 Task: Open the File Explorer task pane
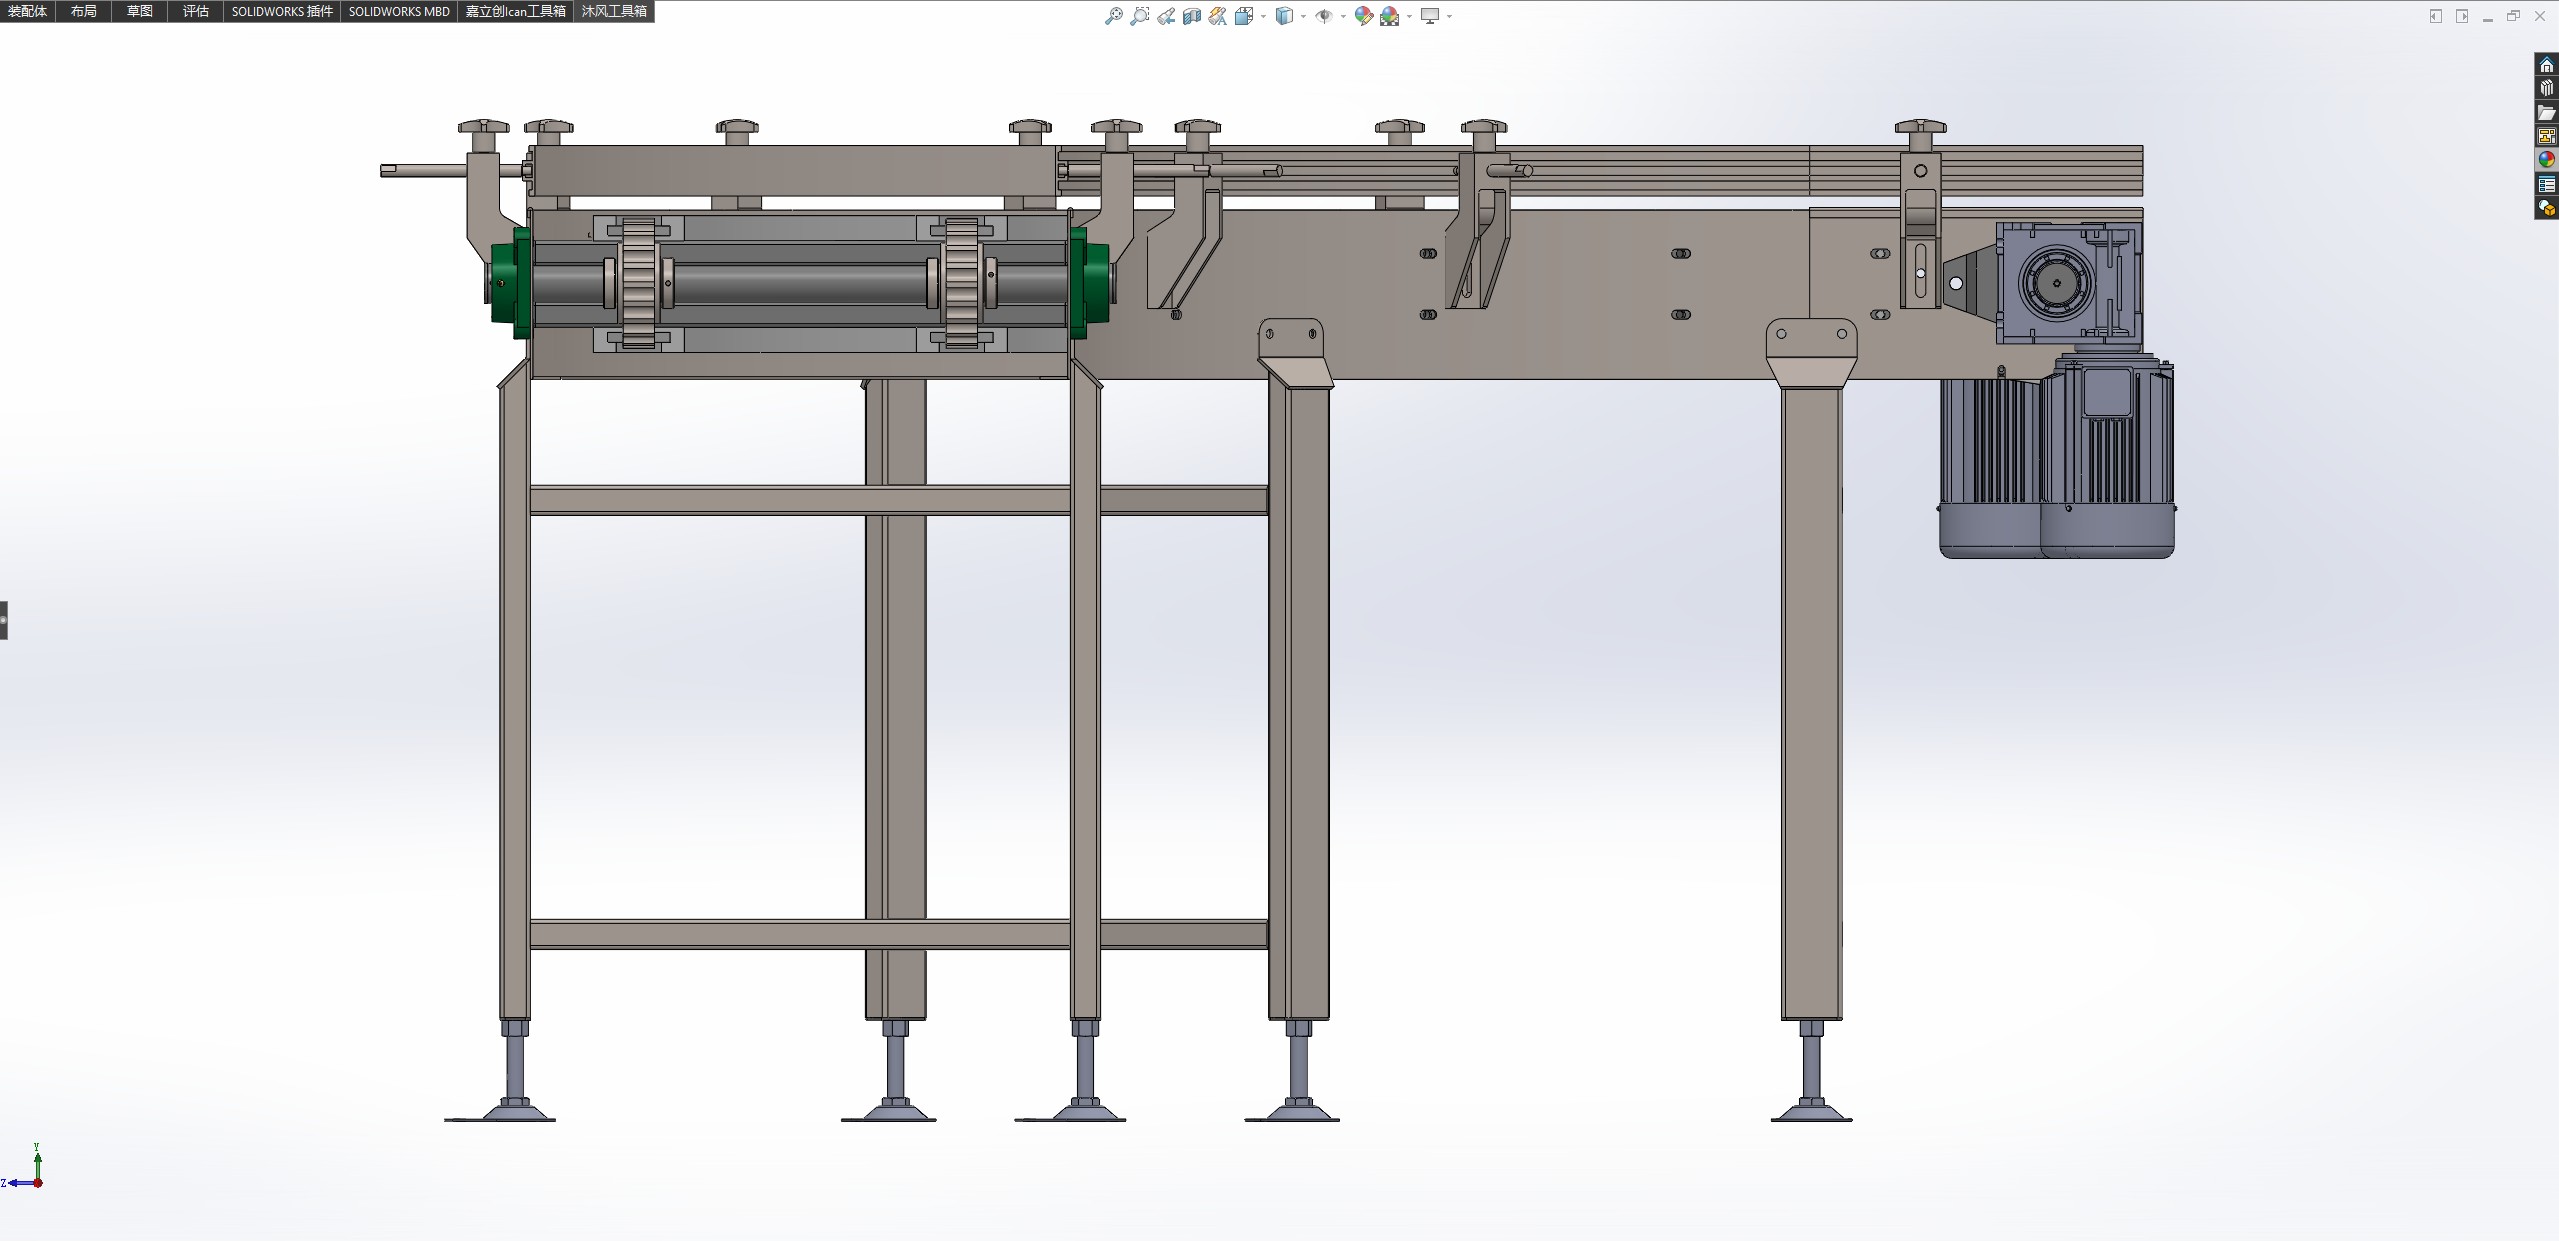pyautogui.click(x=2546, y=112)
